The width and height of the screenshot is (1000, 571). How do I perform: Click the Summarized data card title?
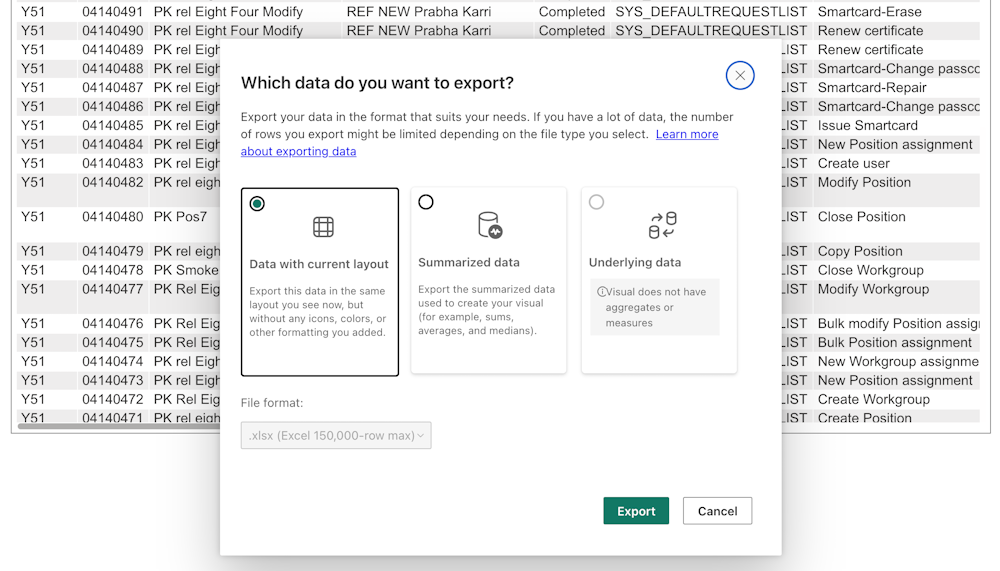coord(469,262)
